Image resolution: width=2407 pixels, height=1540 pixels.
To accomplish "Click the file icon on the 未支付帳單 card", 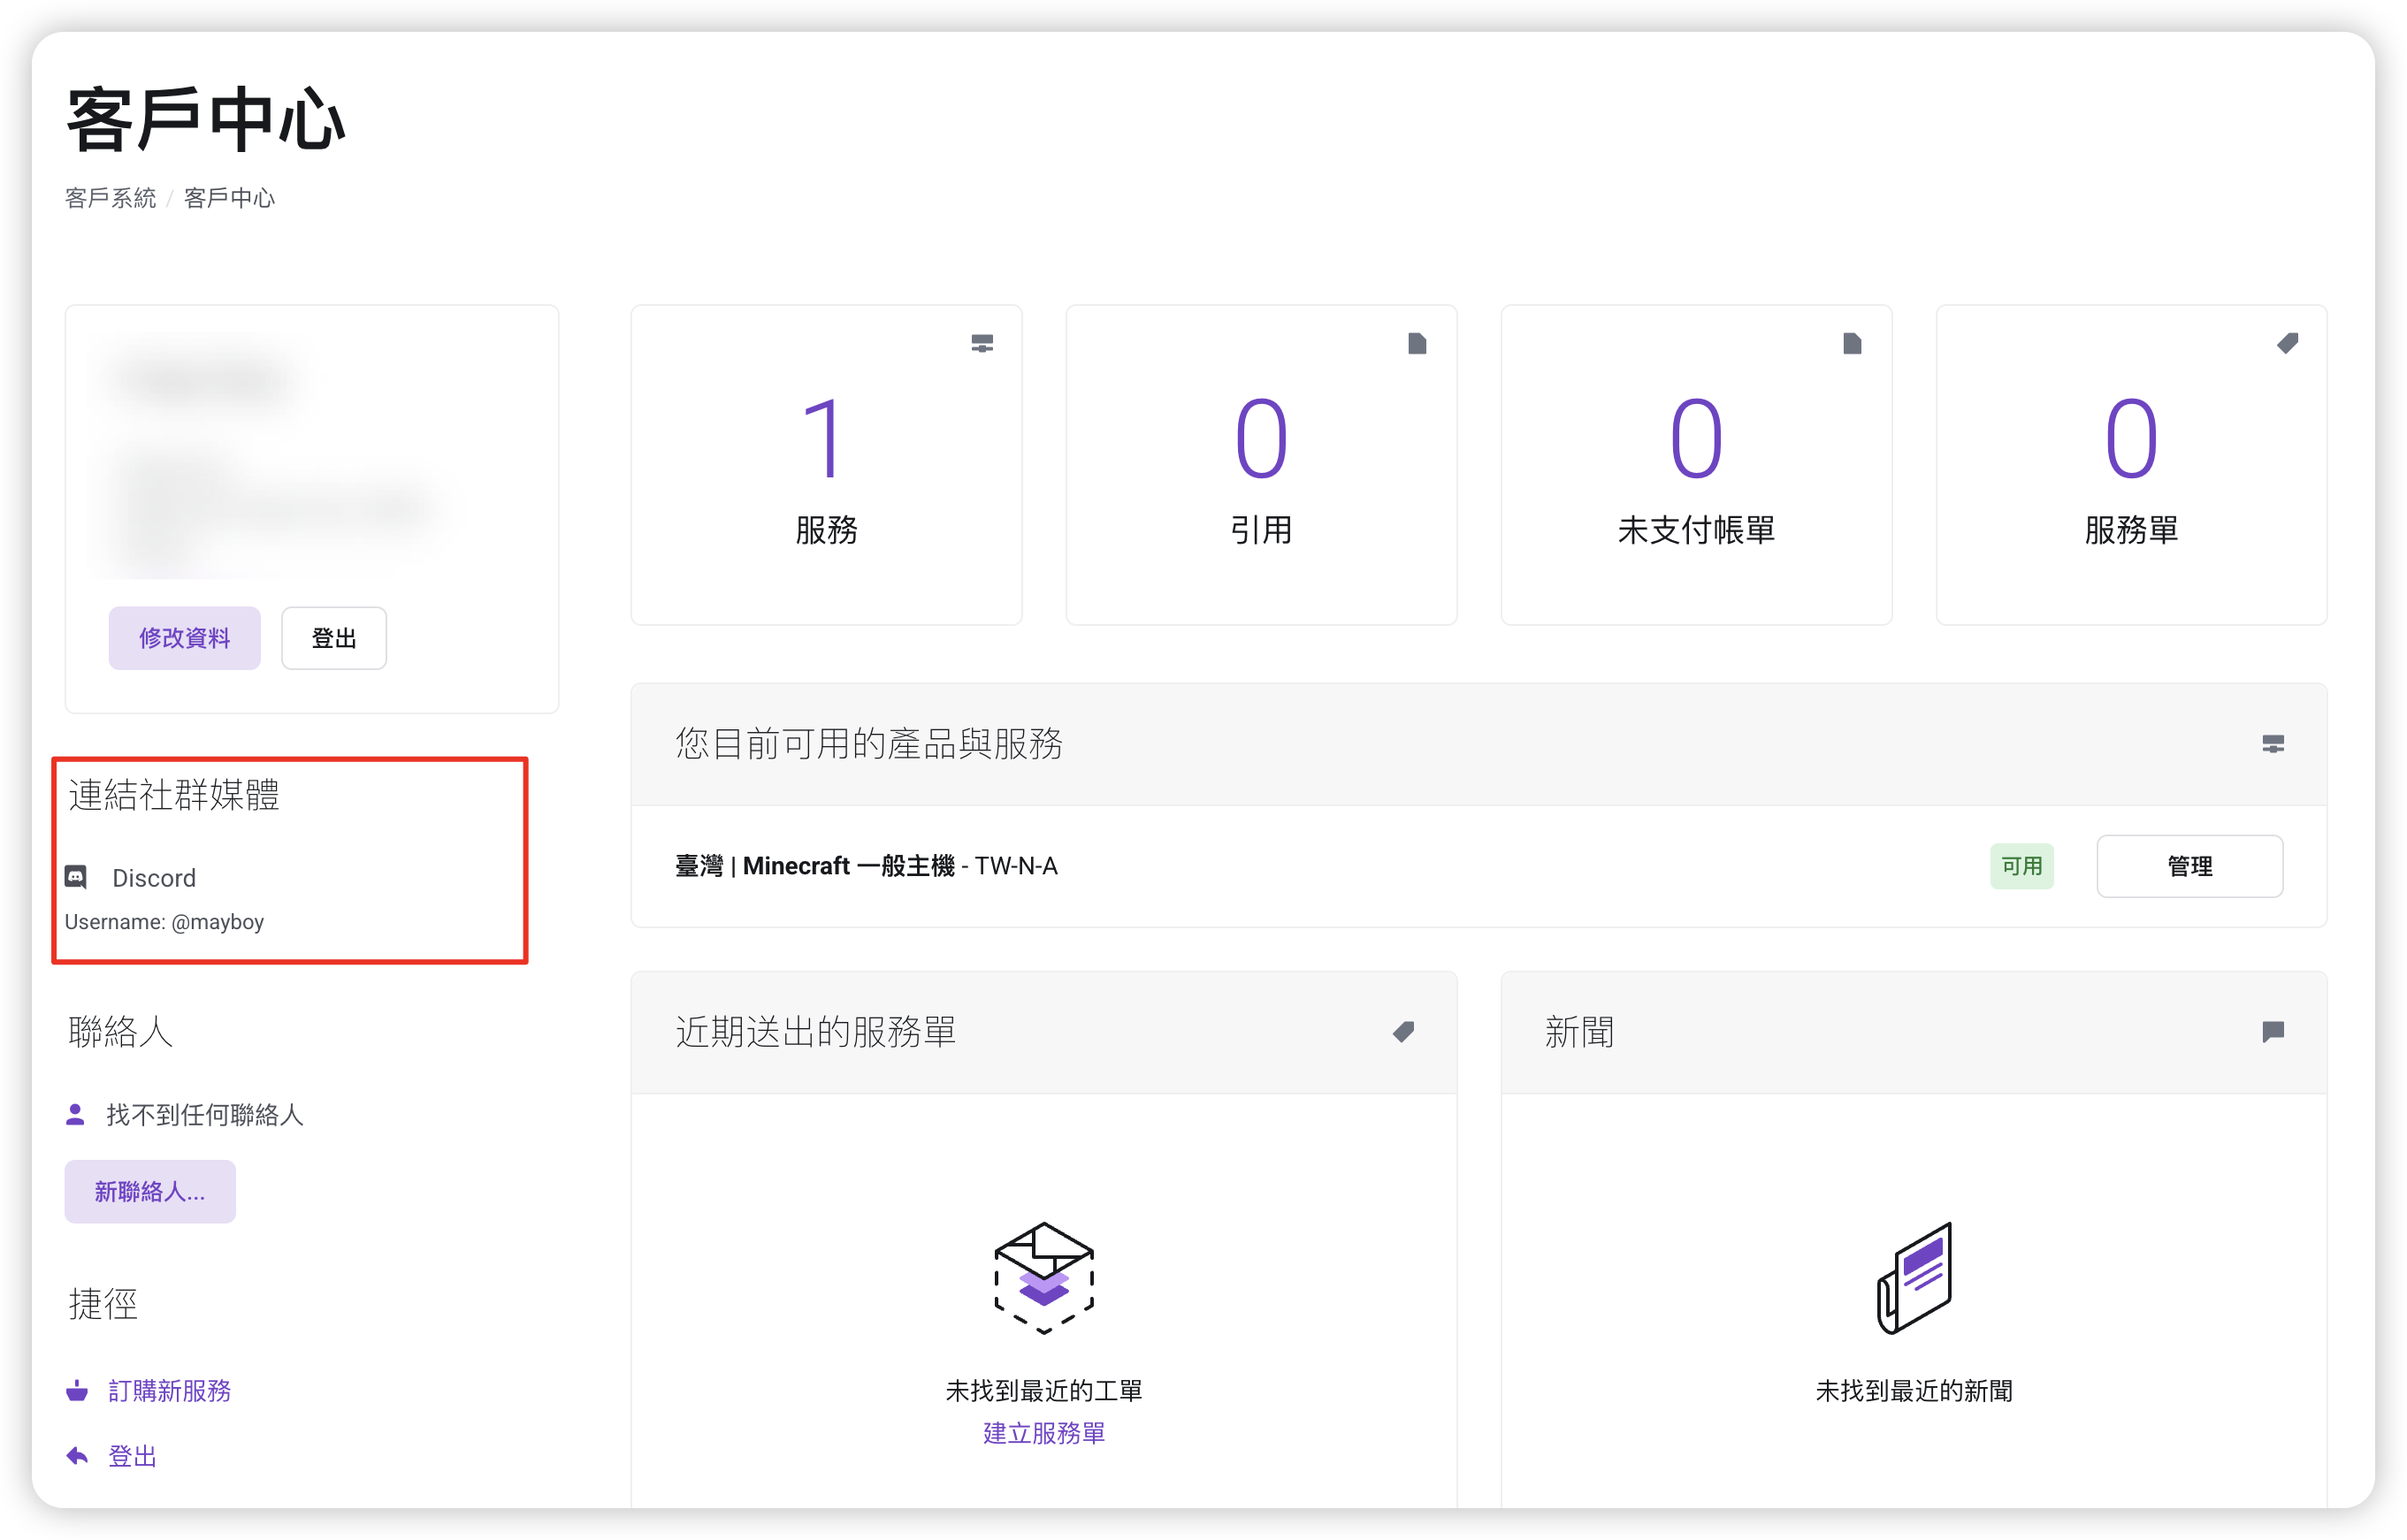I will pyautogui.click(x=1852, y=344).
